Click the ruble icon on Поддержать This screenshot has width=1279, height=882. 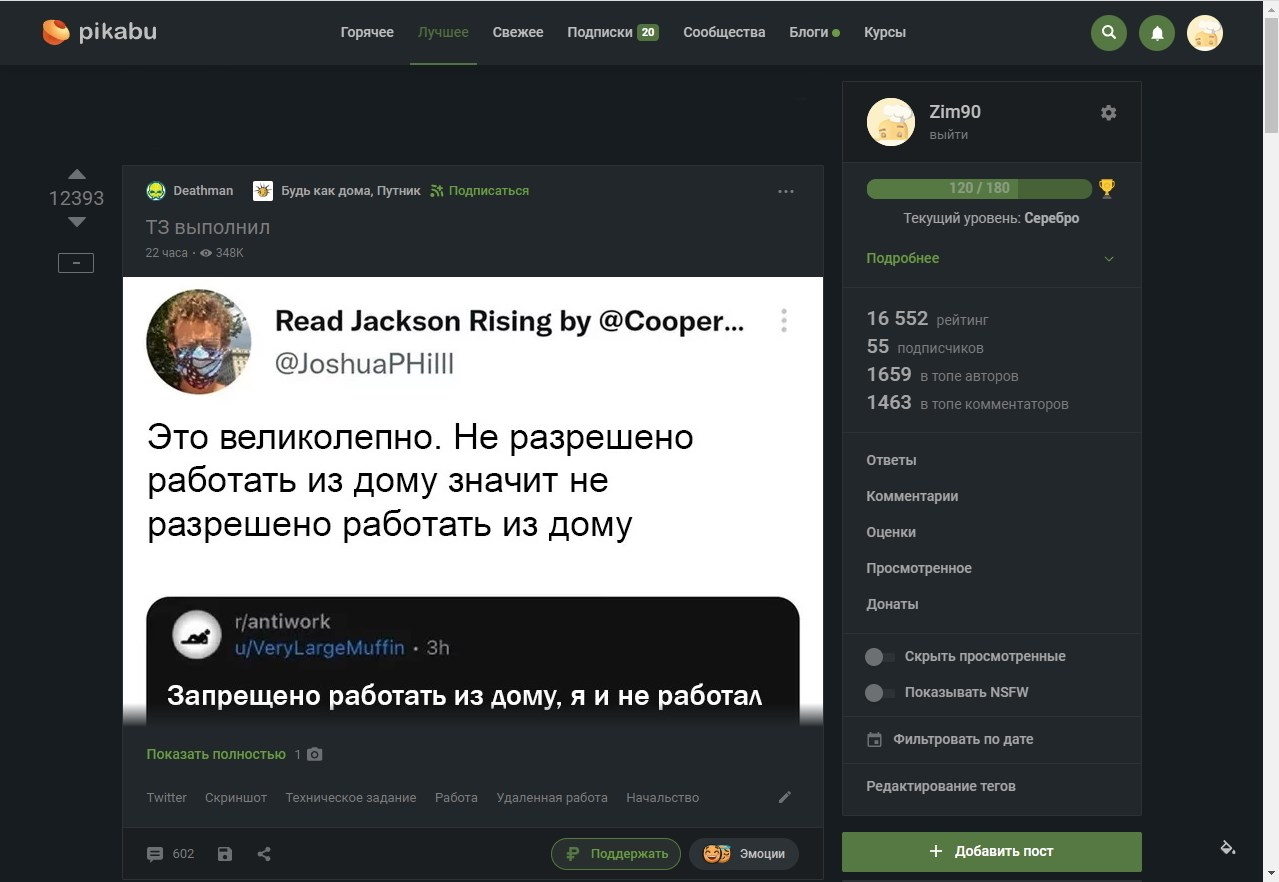coord(573,854)
